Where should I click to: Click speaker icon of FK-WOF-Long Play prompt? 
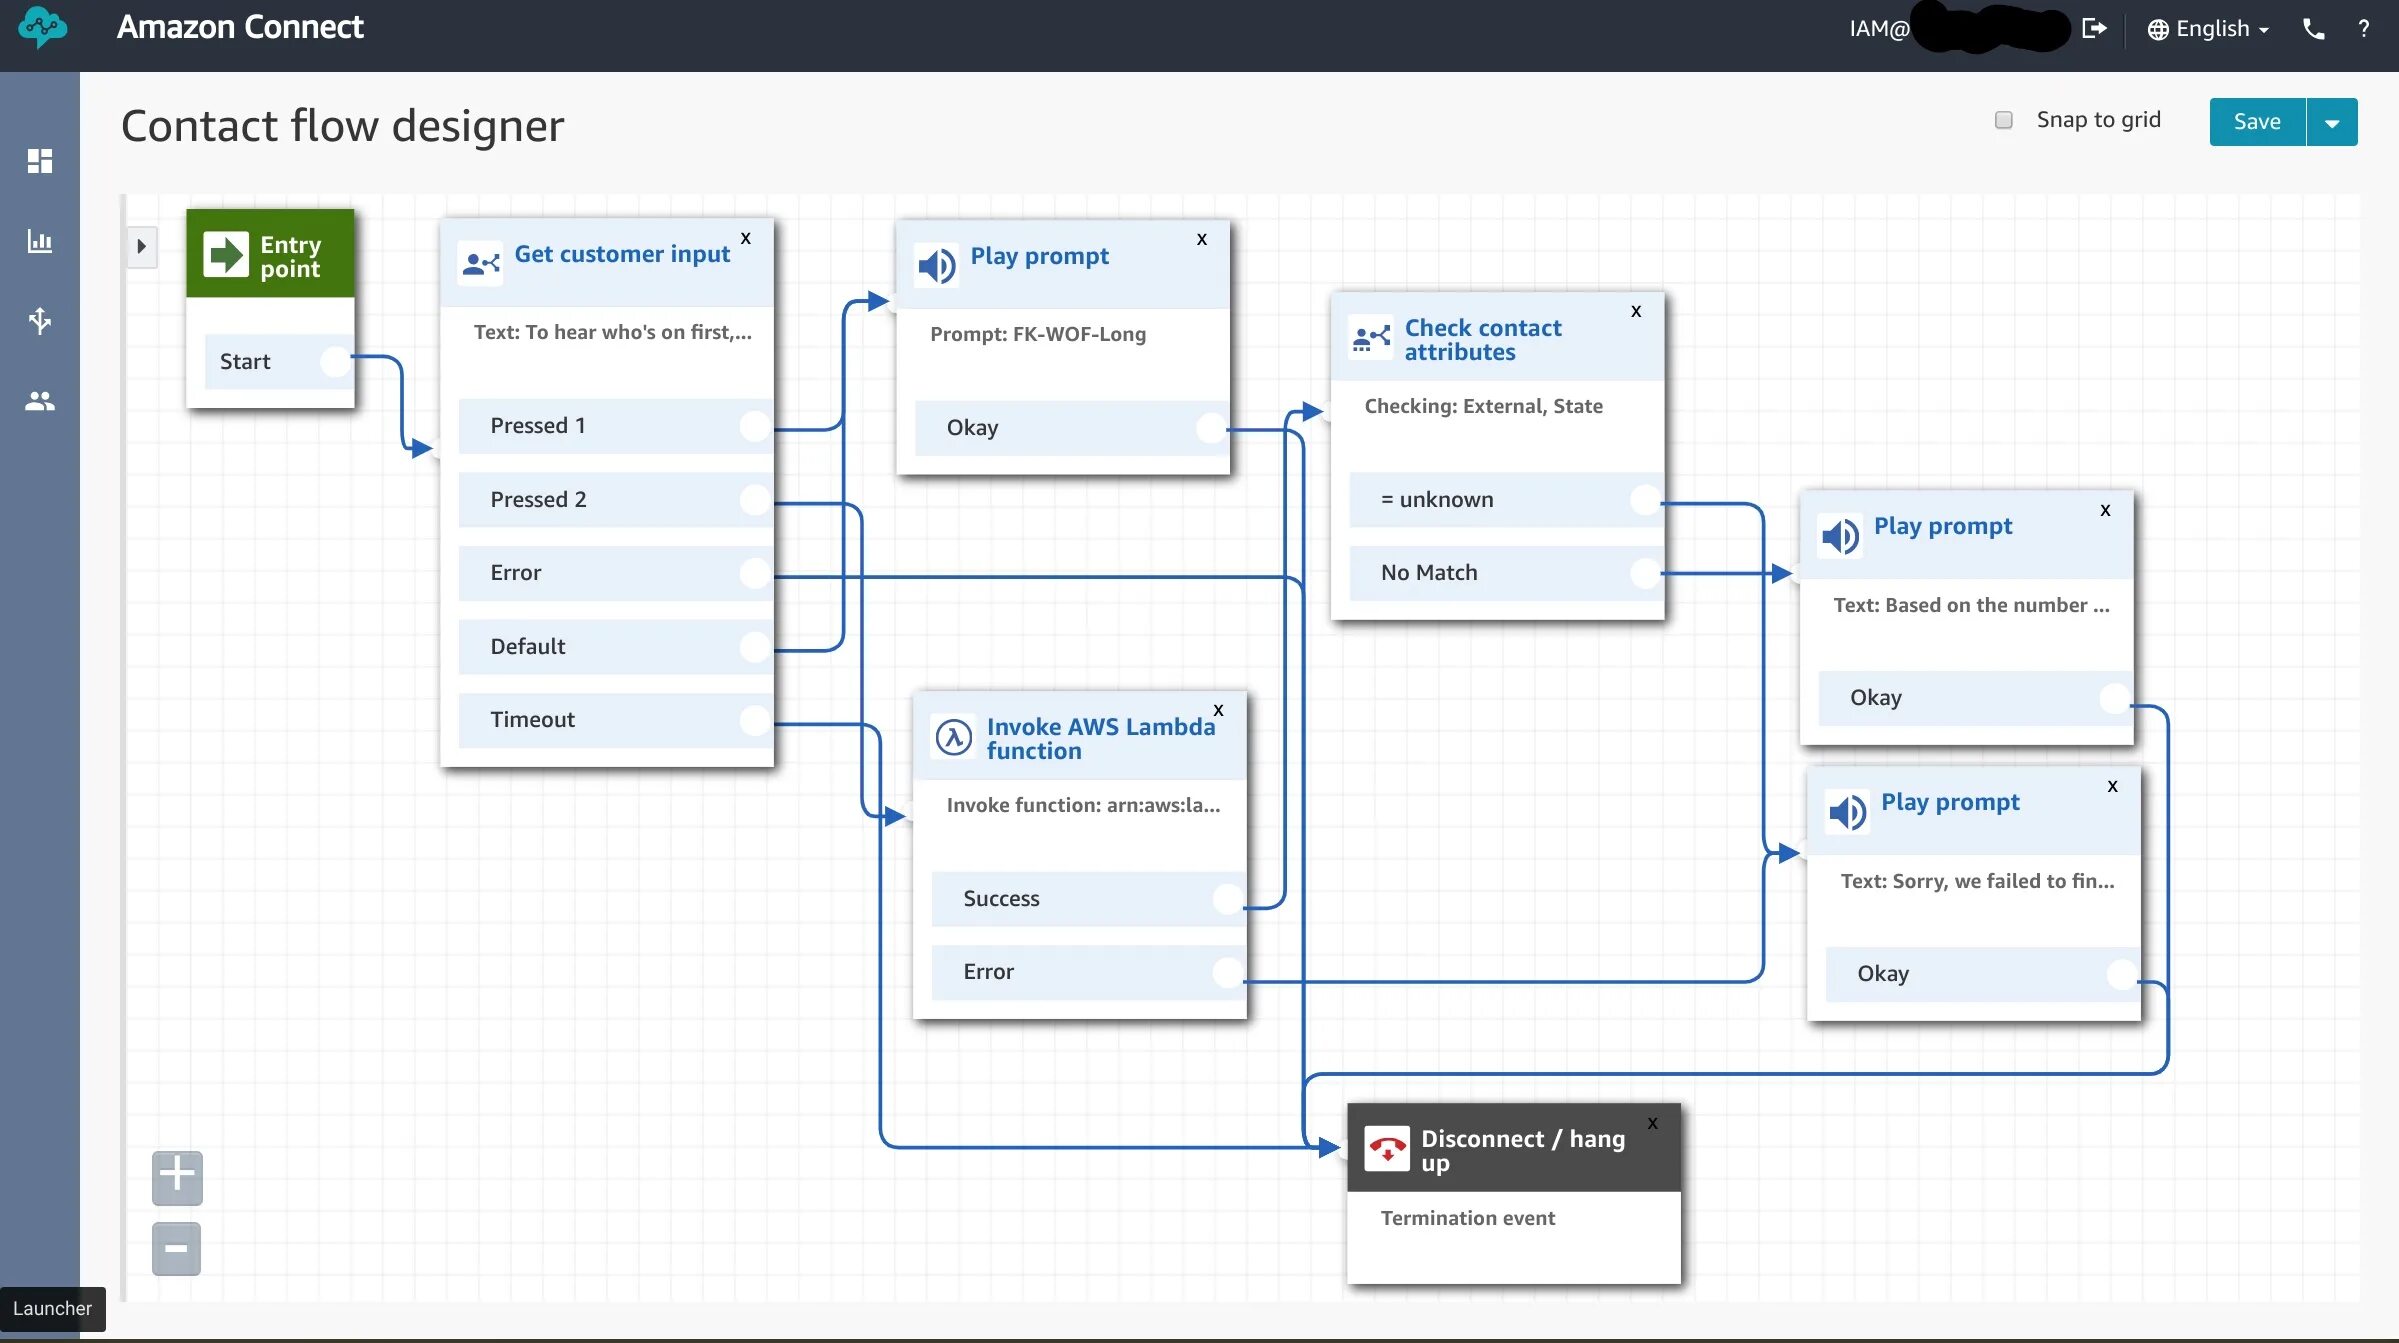coord(937,266)
